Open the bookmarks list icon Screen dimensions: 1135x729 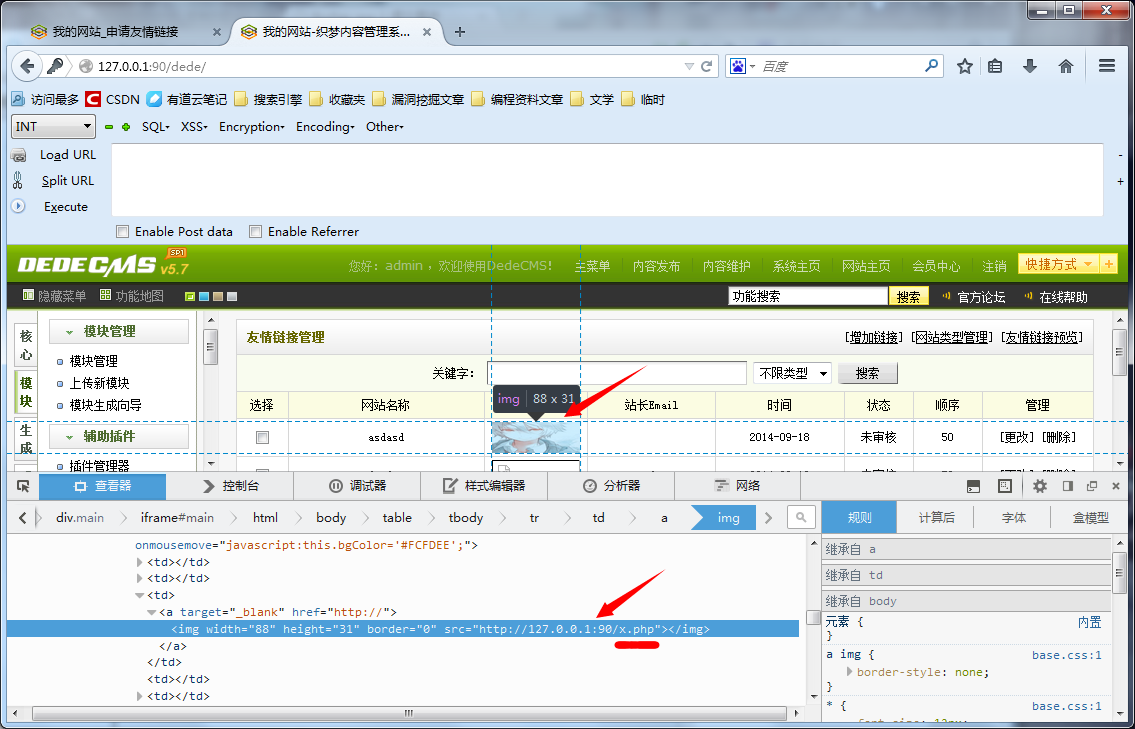[x=996, y=67]
